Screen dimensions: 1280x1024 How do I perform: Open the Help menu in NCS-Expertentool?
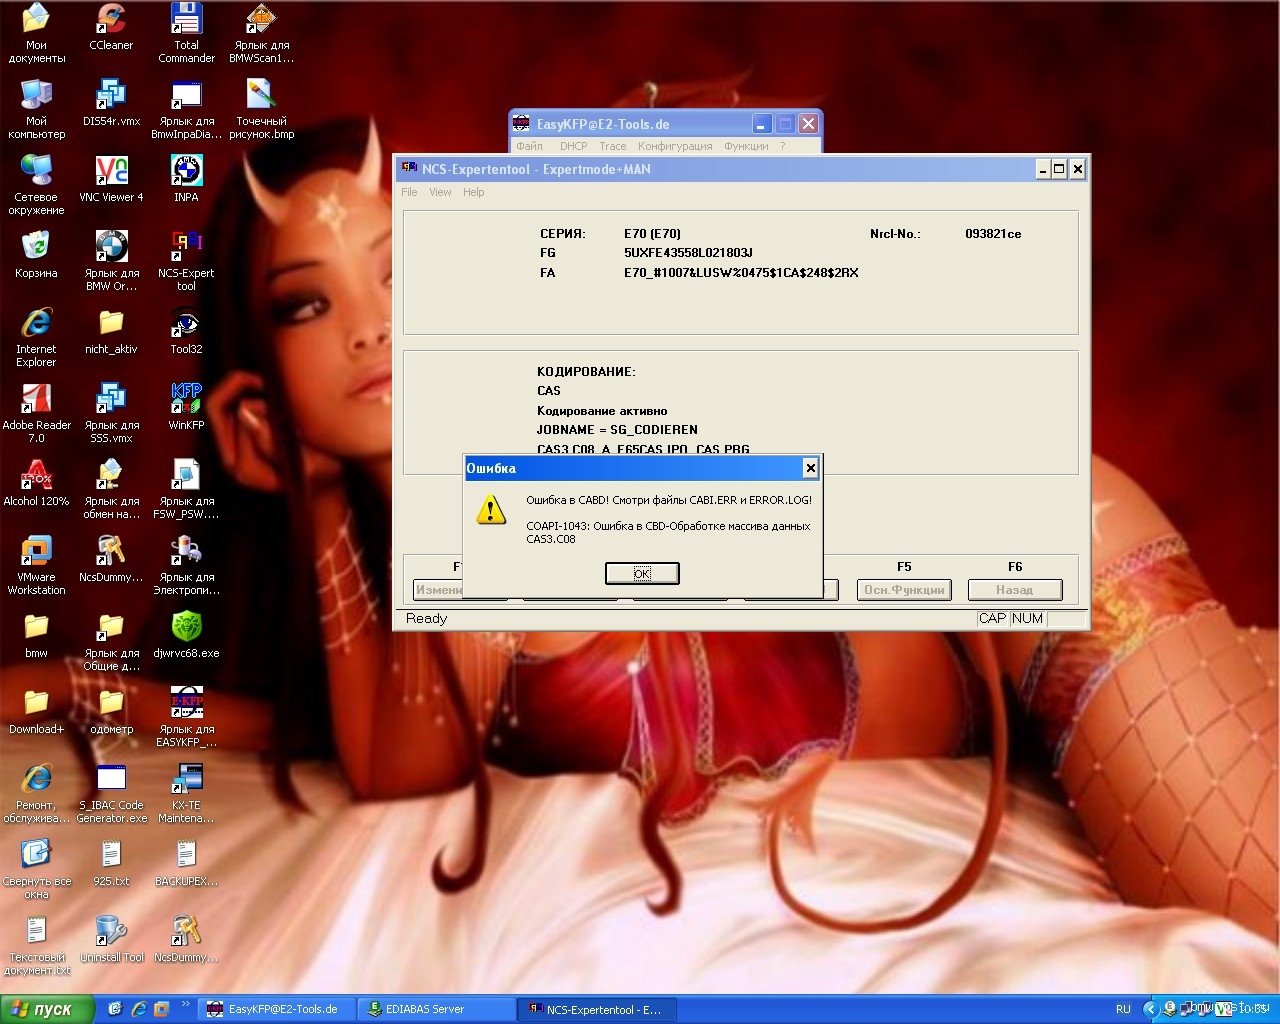click(473, 192)
